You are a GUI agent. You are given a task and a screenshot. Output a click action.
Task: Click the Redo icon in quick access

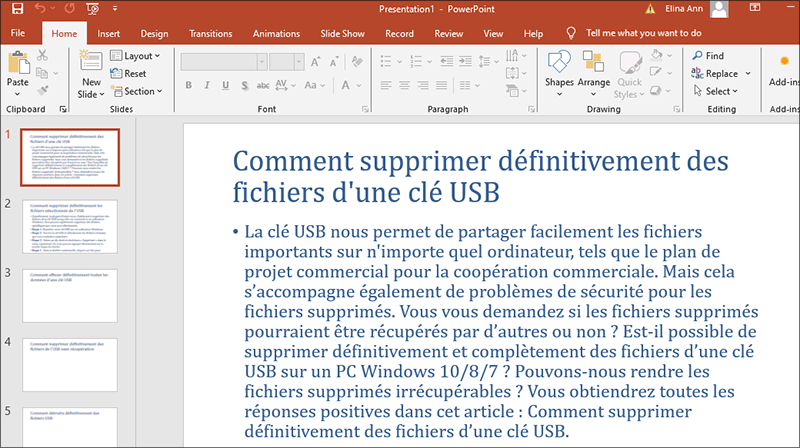coord(69,8)
